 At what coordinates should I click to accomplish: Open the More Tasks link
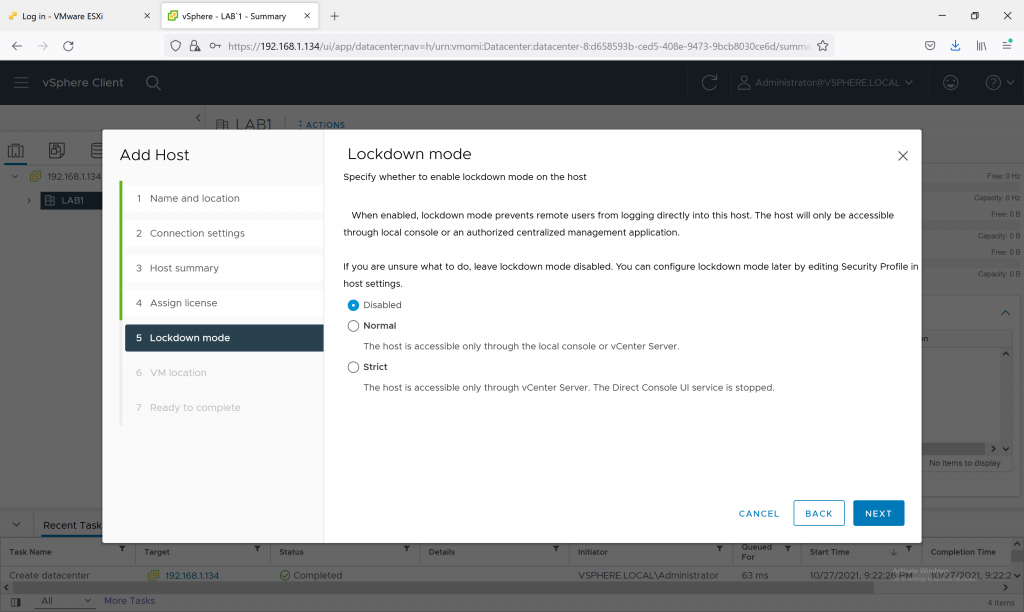pyautogui.click(x=129, y=600)
